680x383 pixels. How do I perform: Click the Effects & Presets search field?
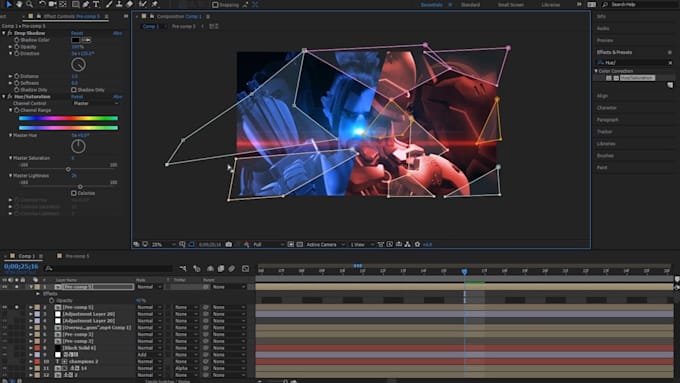point(633,62)
